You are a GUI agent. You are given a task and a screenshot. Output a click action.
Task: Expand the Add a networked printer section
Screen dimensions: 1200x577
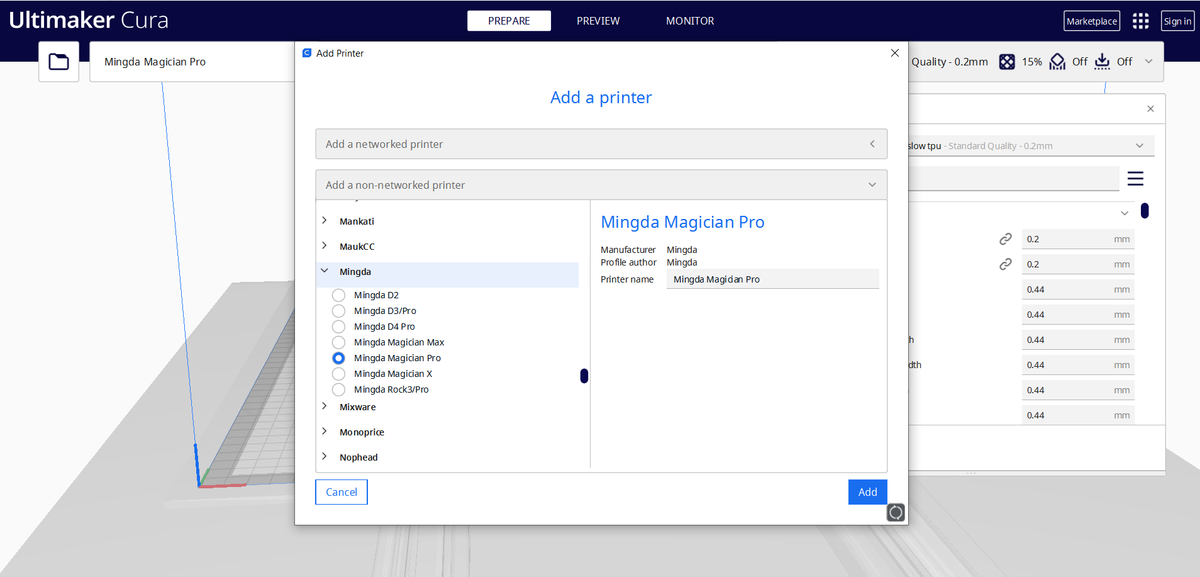point(870,143)
